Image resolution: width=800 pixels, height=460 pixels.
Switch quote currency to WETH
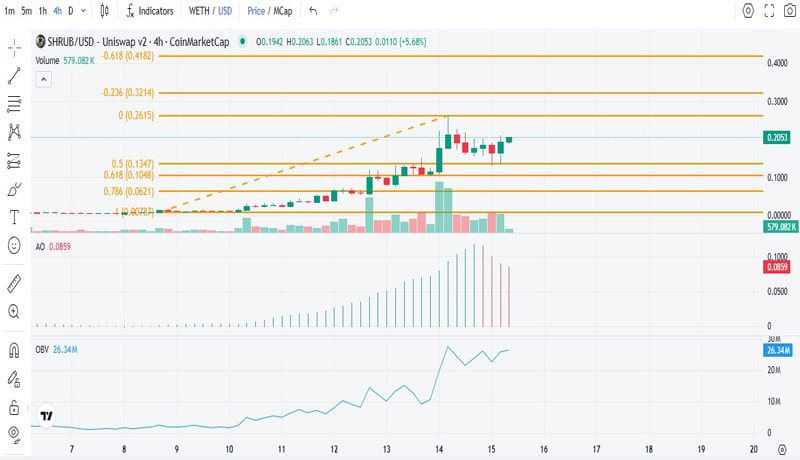(199, 11)
